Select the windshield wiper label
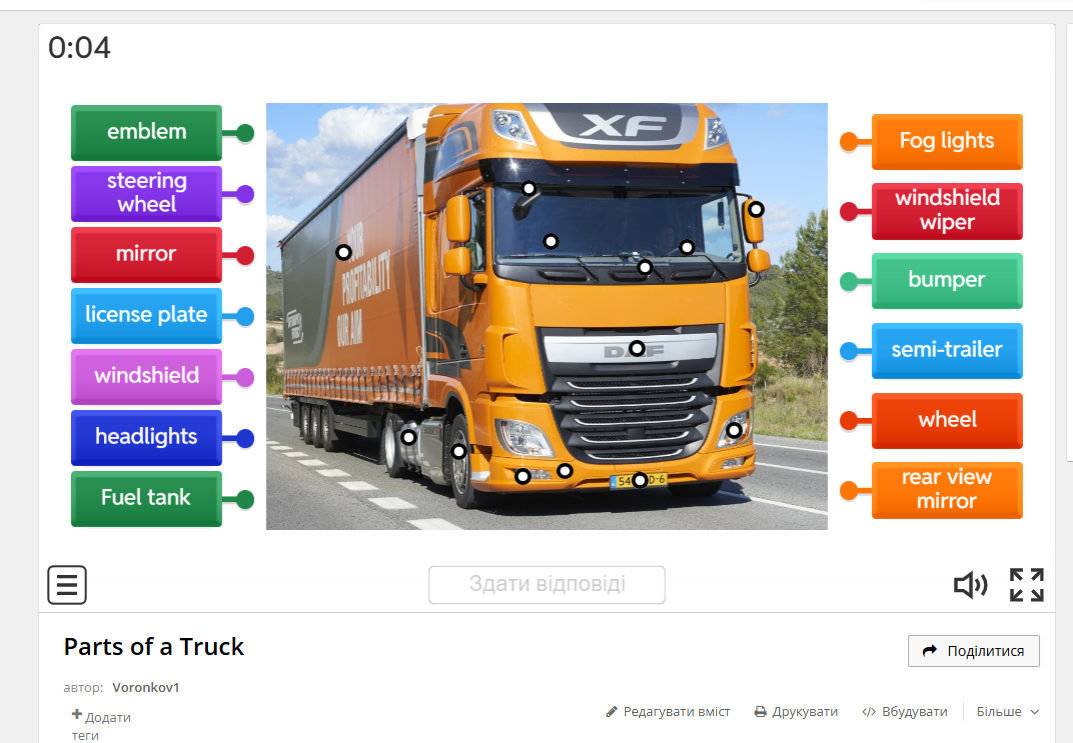The height and width of the screenshot is (743, 1073). [x=947, y=211]
